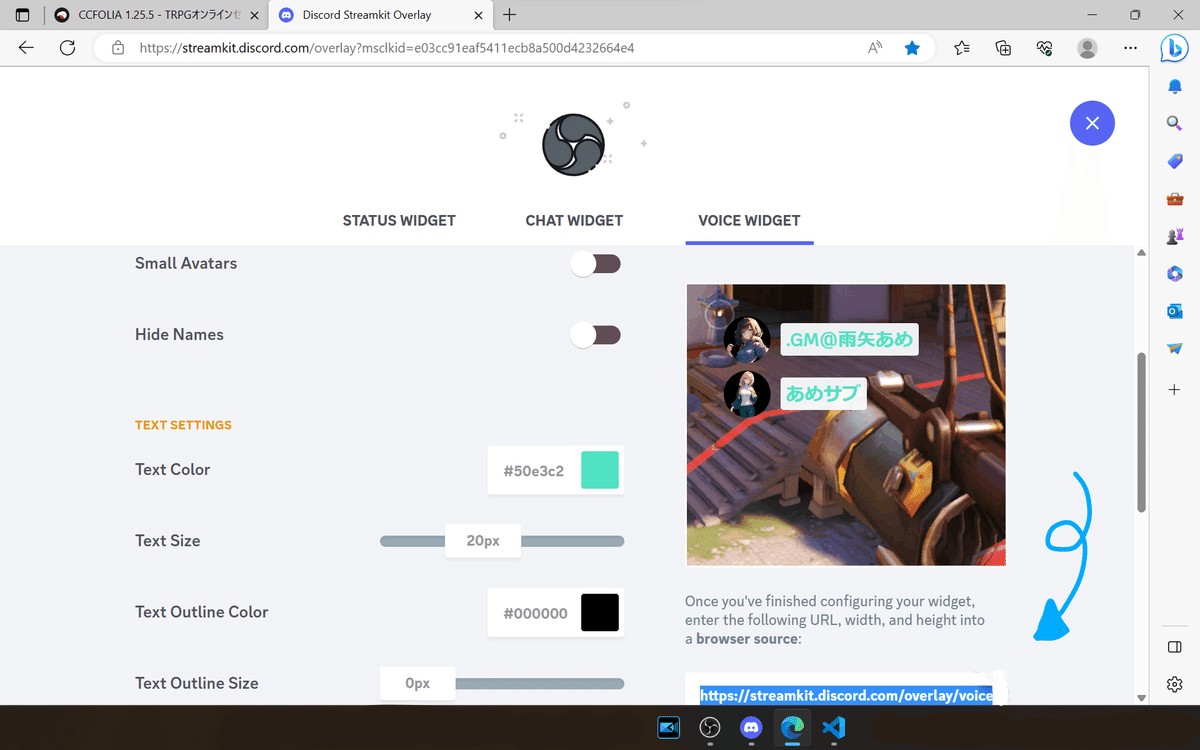Click the browser address bar URL
Viewport: 1200px width, 750px height.
[387, 48]
